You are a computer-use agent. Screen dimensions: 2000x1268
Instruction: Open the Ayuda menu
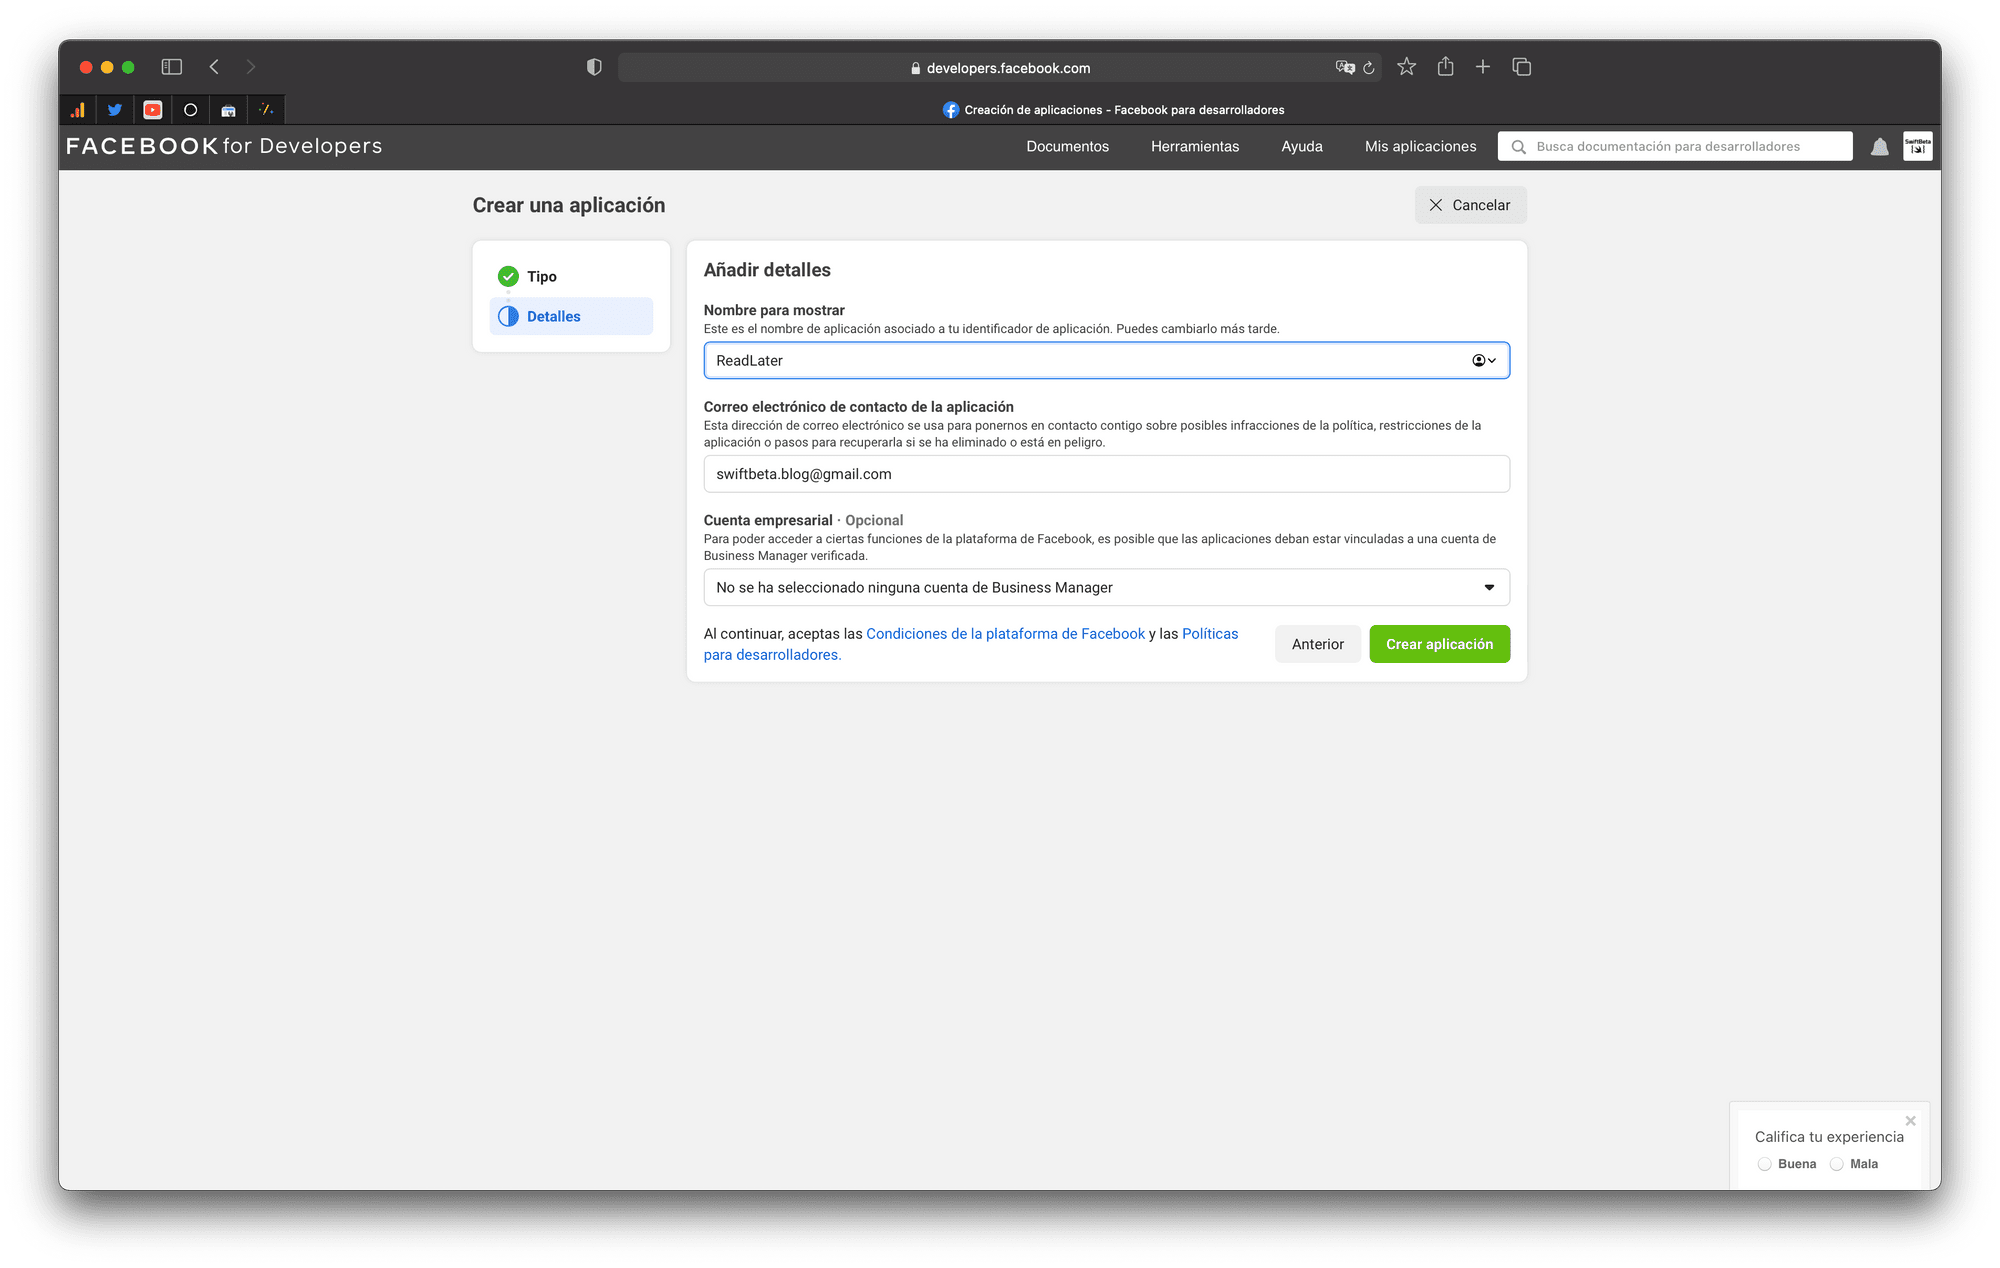pos(1302,147)
